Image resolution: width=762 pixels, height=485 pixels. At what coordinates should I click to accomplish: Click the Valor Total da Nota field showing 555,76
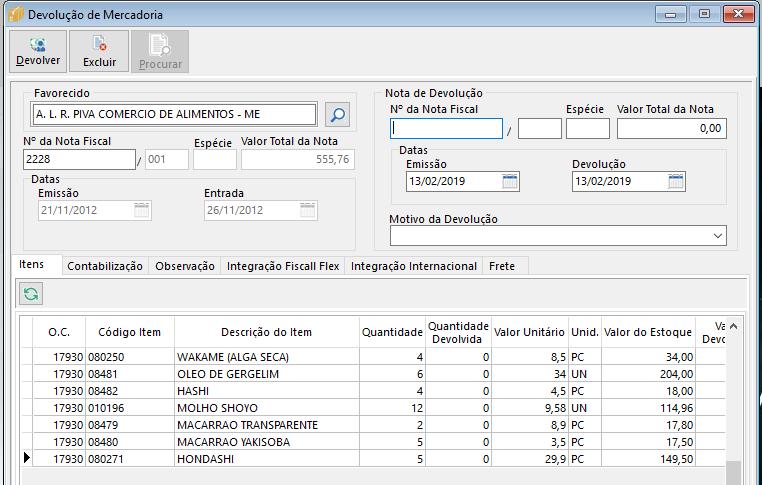298,159
